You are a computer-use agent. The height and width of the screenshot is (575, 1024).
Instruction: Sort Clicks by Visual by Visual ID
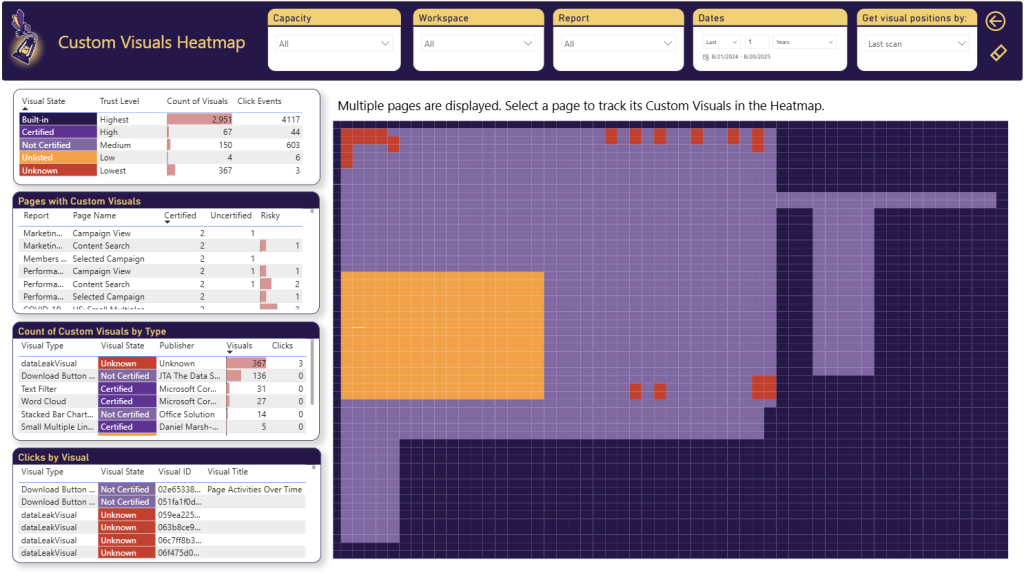tap(174, 472)
